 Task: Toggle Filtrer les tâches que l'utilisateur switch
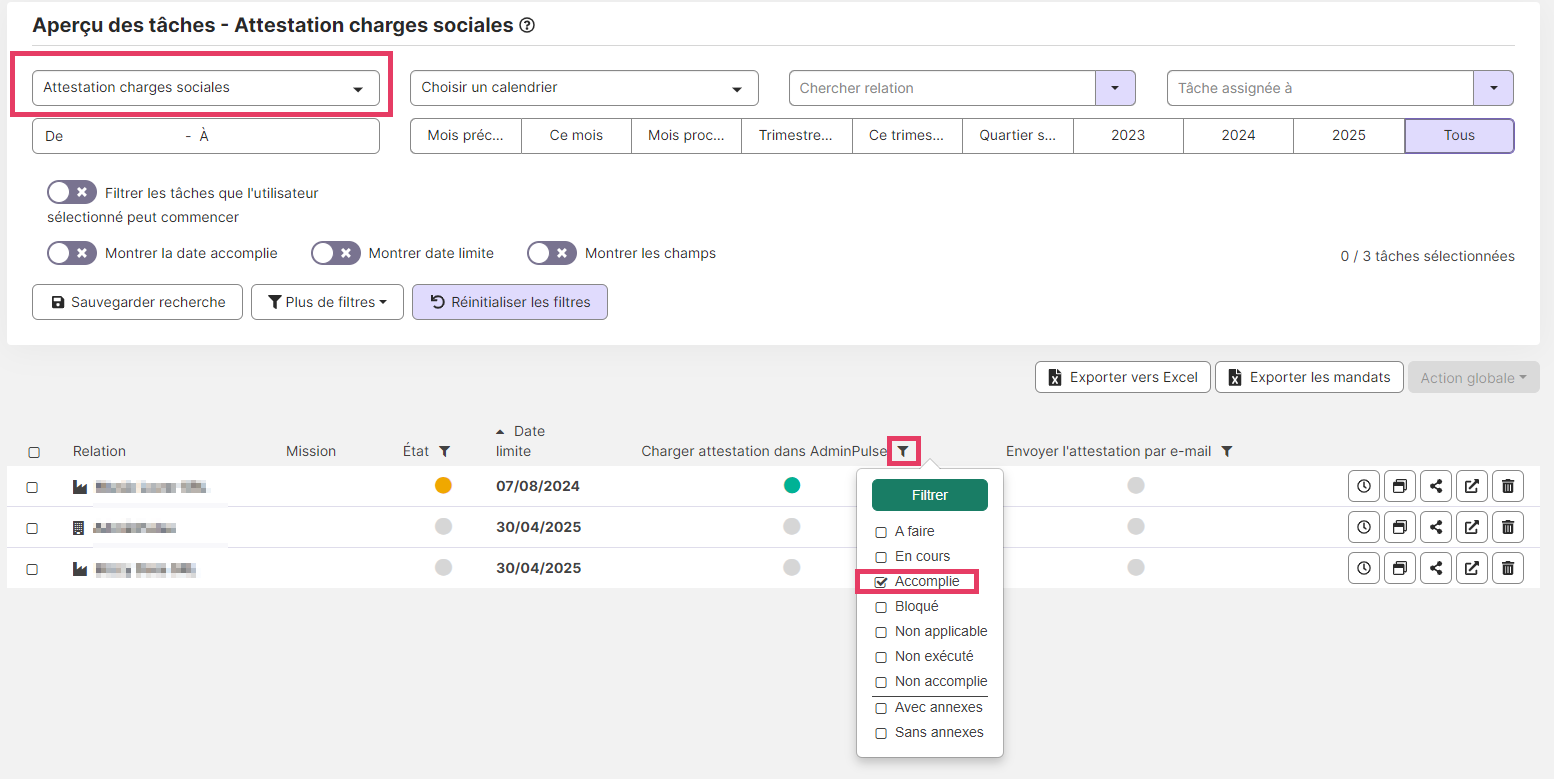[x=72, y=192]
